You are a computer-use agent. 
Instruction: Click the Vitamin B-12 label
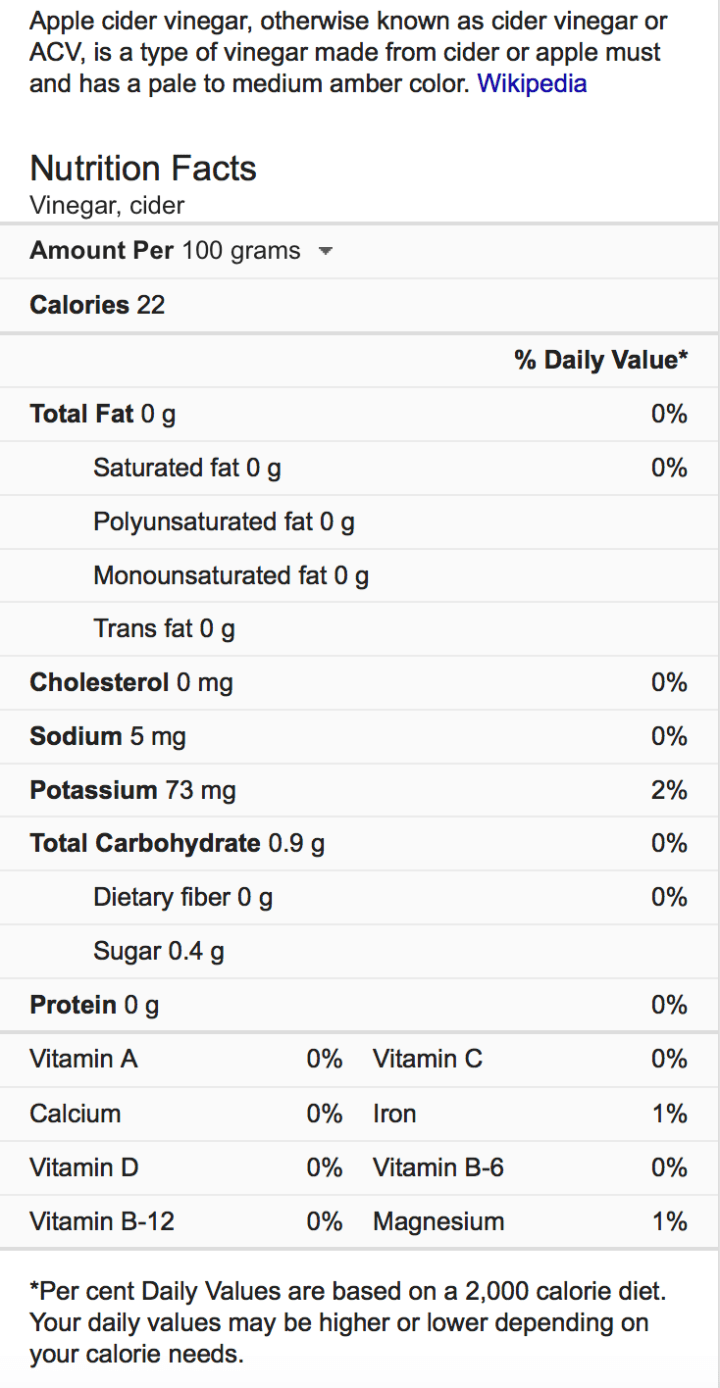[x=102, y=1221]
